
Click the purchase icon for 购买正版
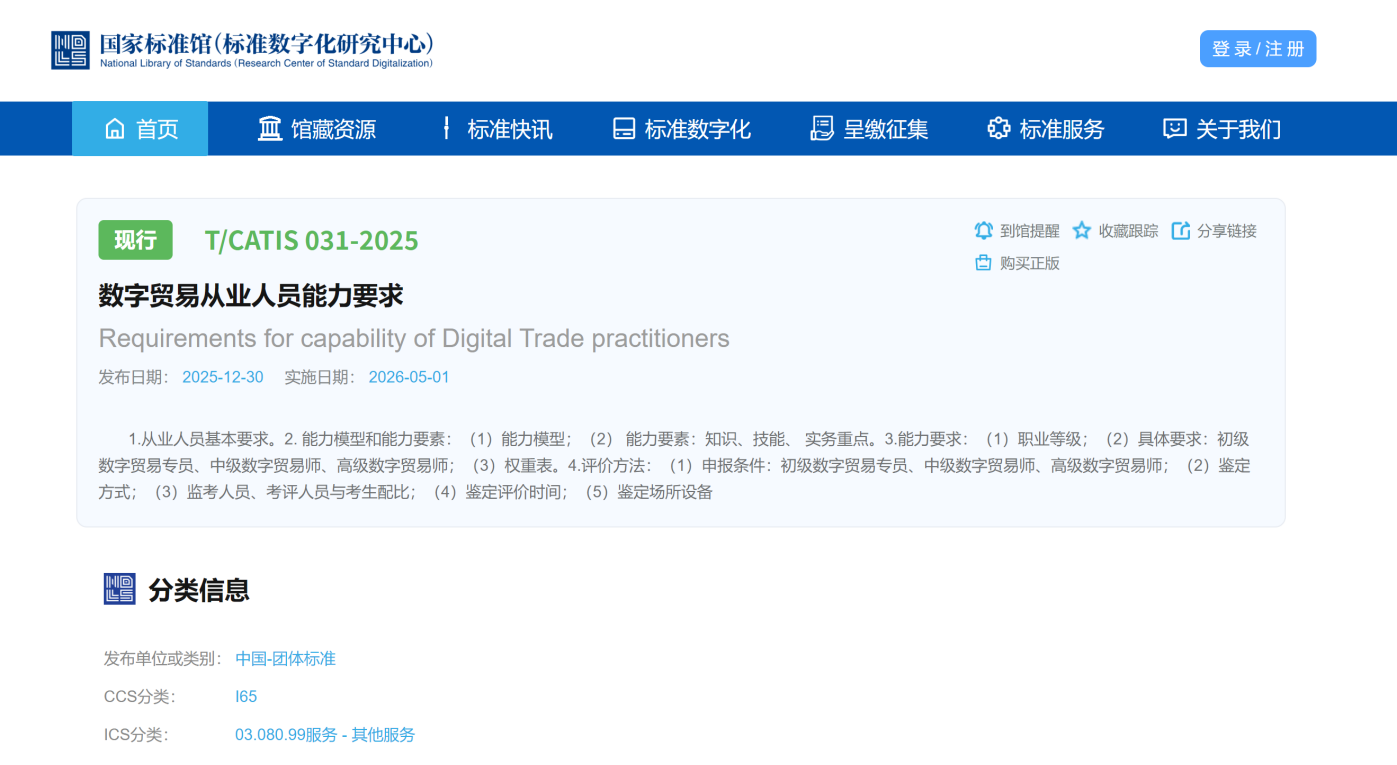[x=983, y=263]
